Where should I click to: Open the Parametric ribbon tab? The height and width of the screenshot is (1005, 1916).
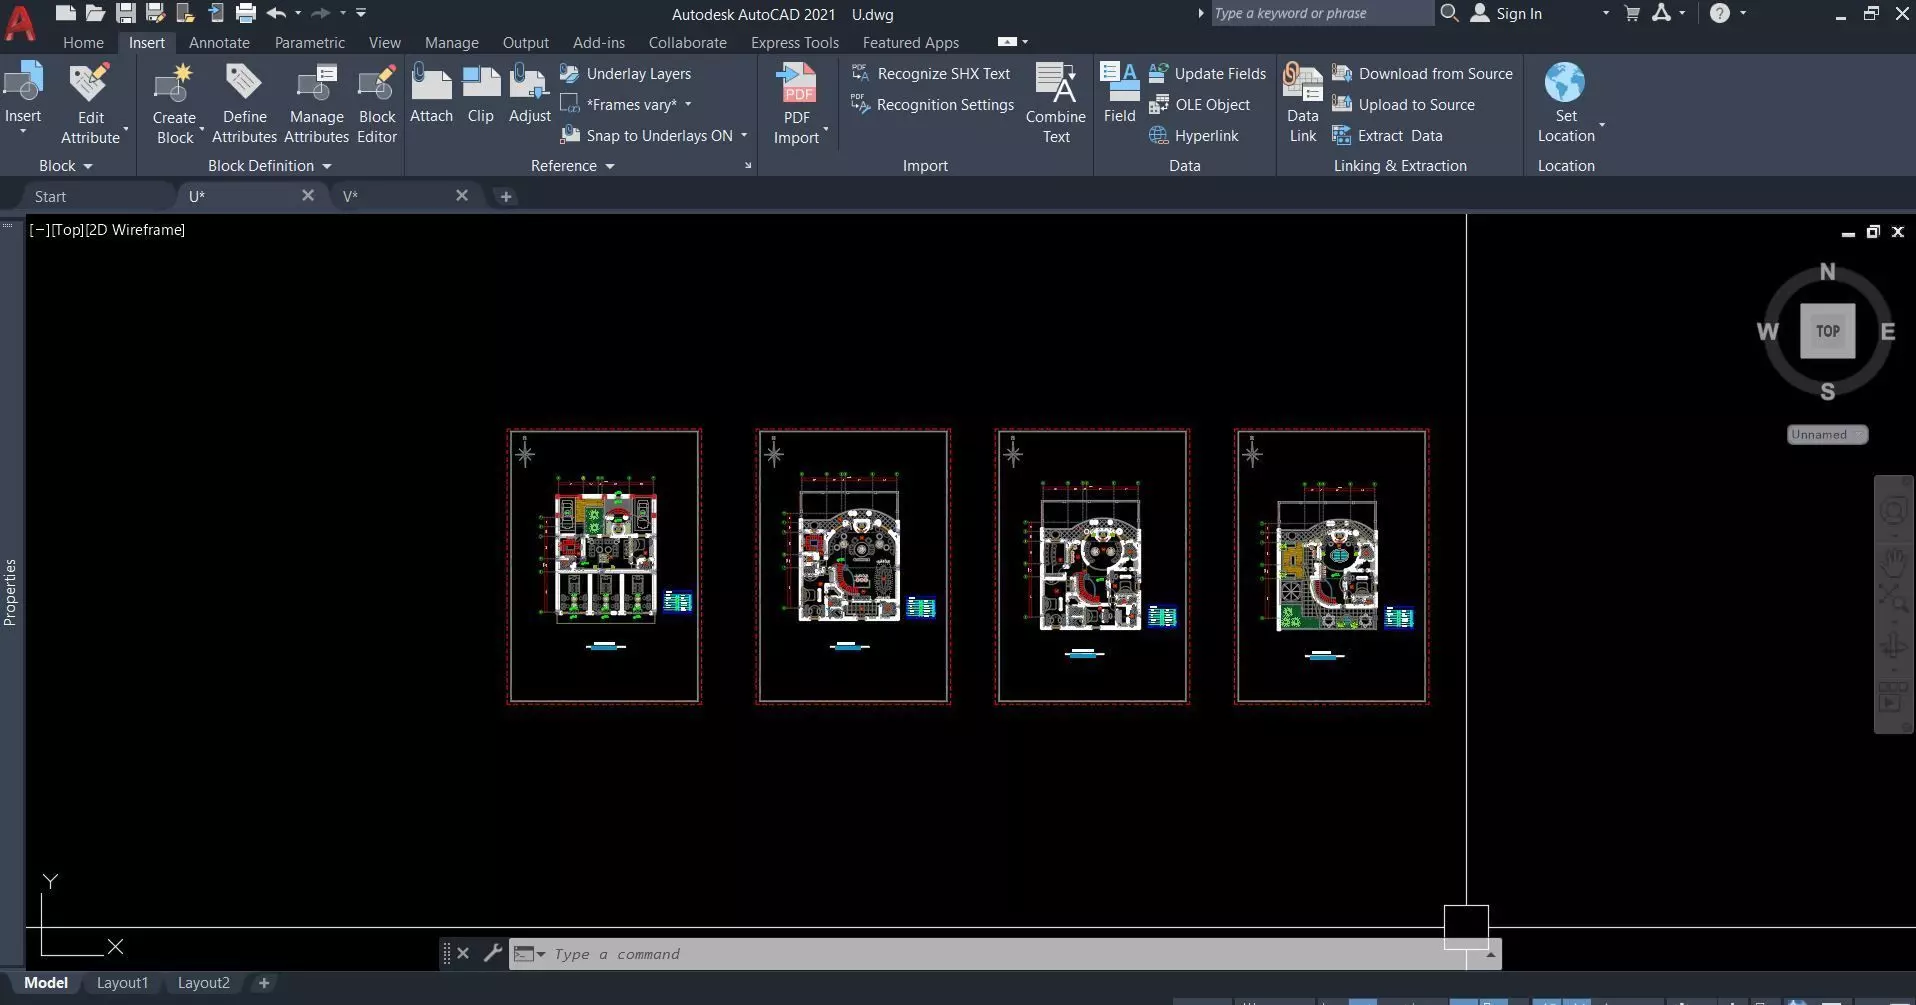[310, 43]
